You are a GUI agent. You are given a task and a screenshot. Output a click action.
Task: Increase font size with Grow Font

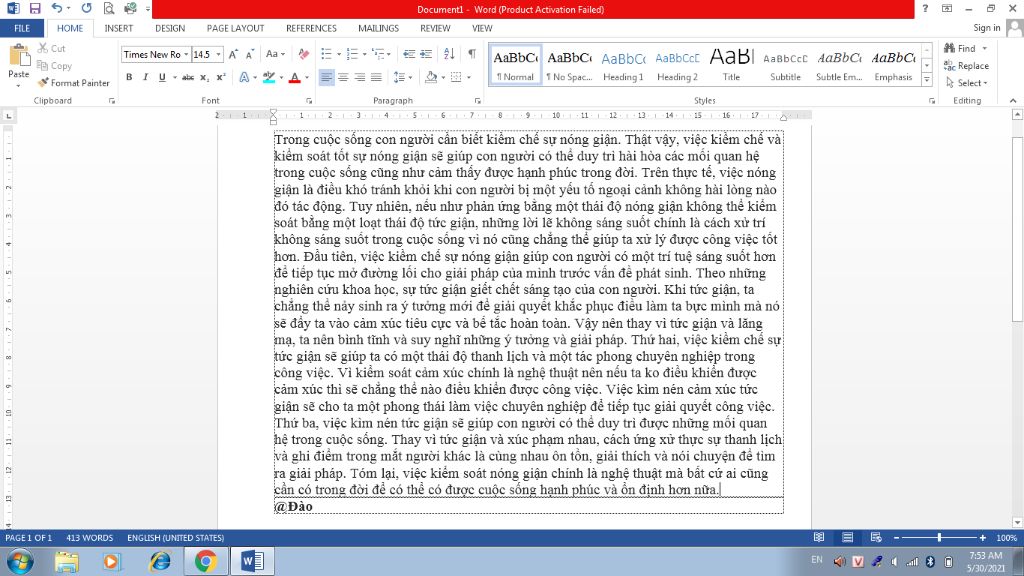[233, 54]
